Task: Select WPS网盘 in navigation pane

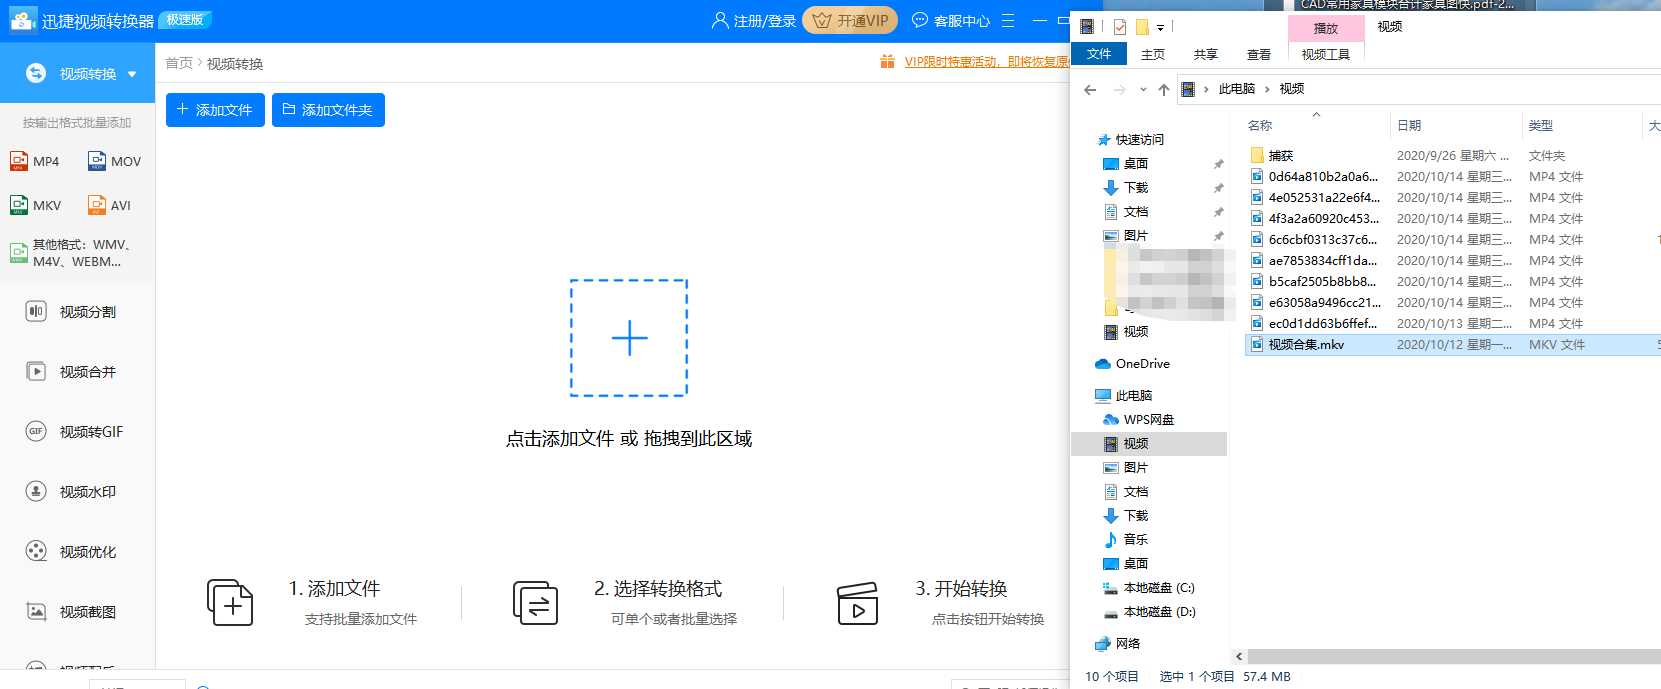Action: pyautogui.click(x=1148, y=420)
